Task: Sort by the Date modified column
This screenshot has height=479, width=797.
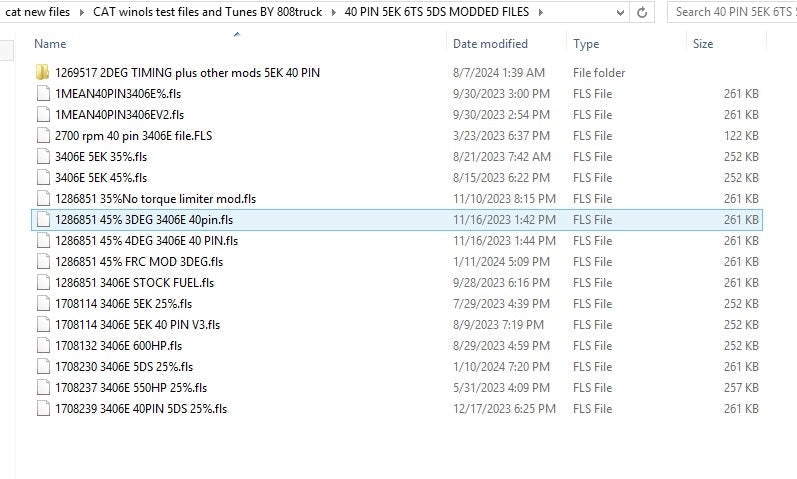Action: 490,44
